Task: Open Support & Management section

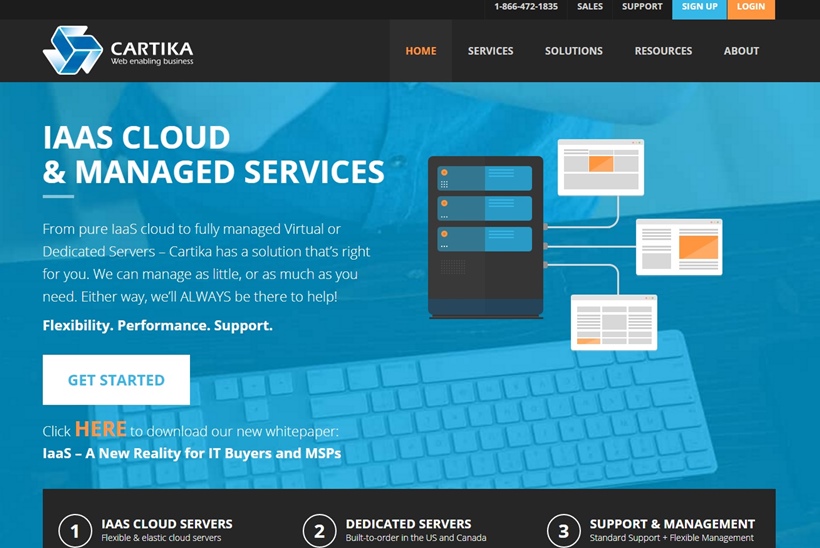Action: (672, 524)
